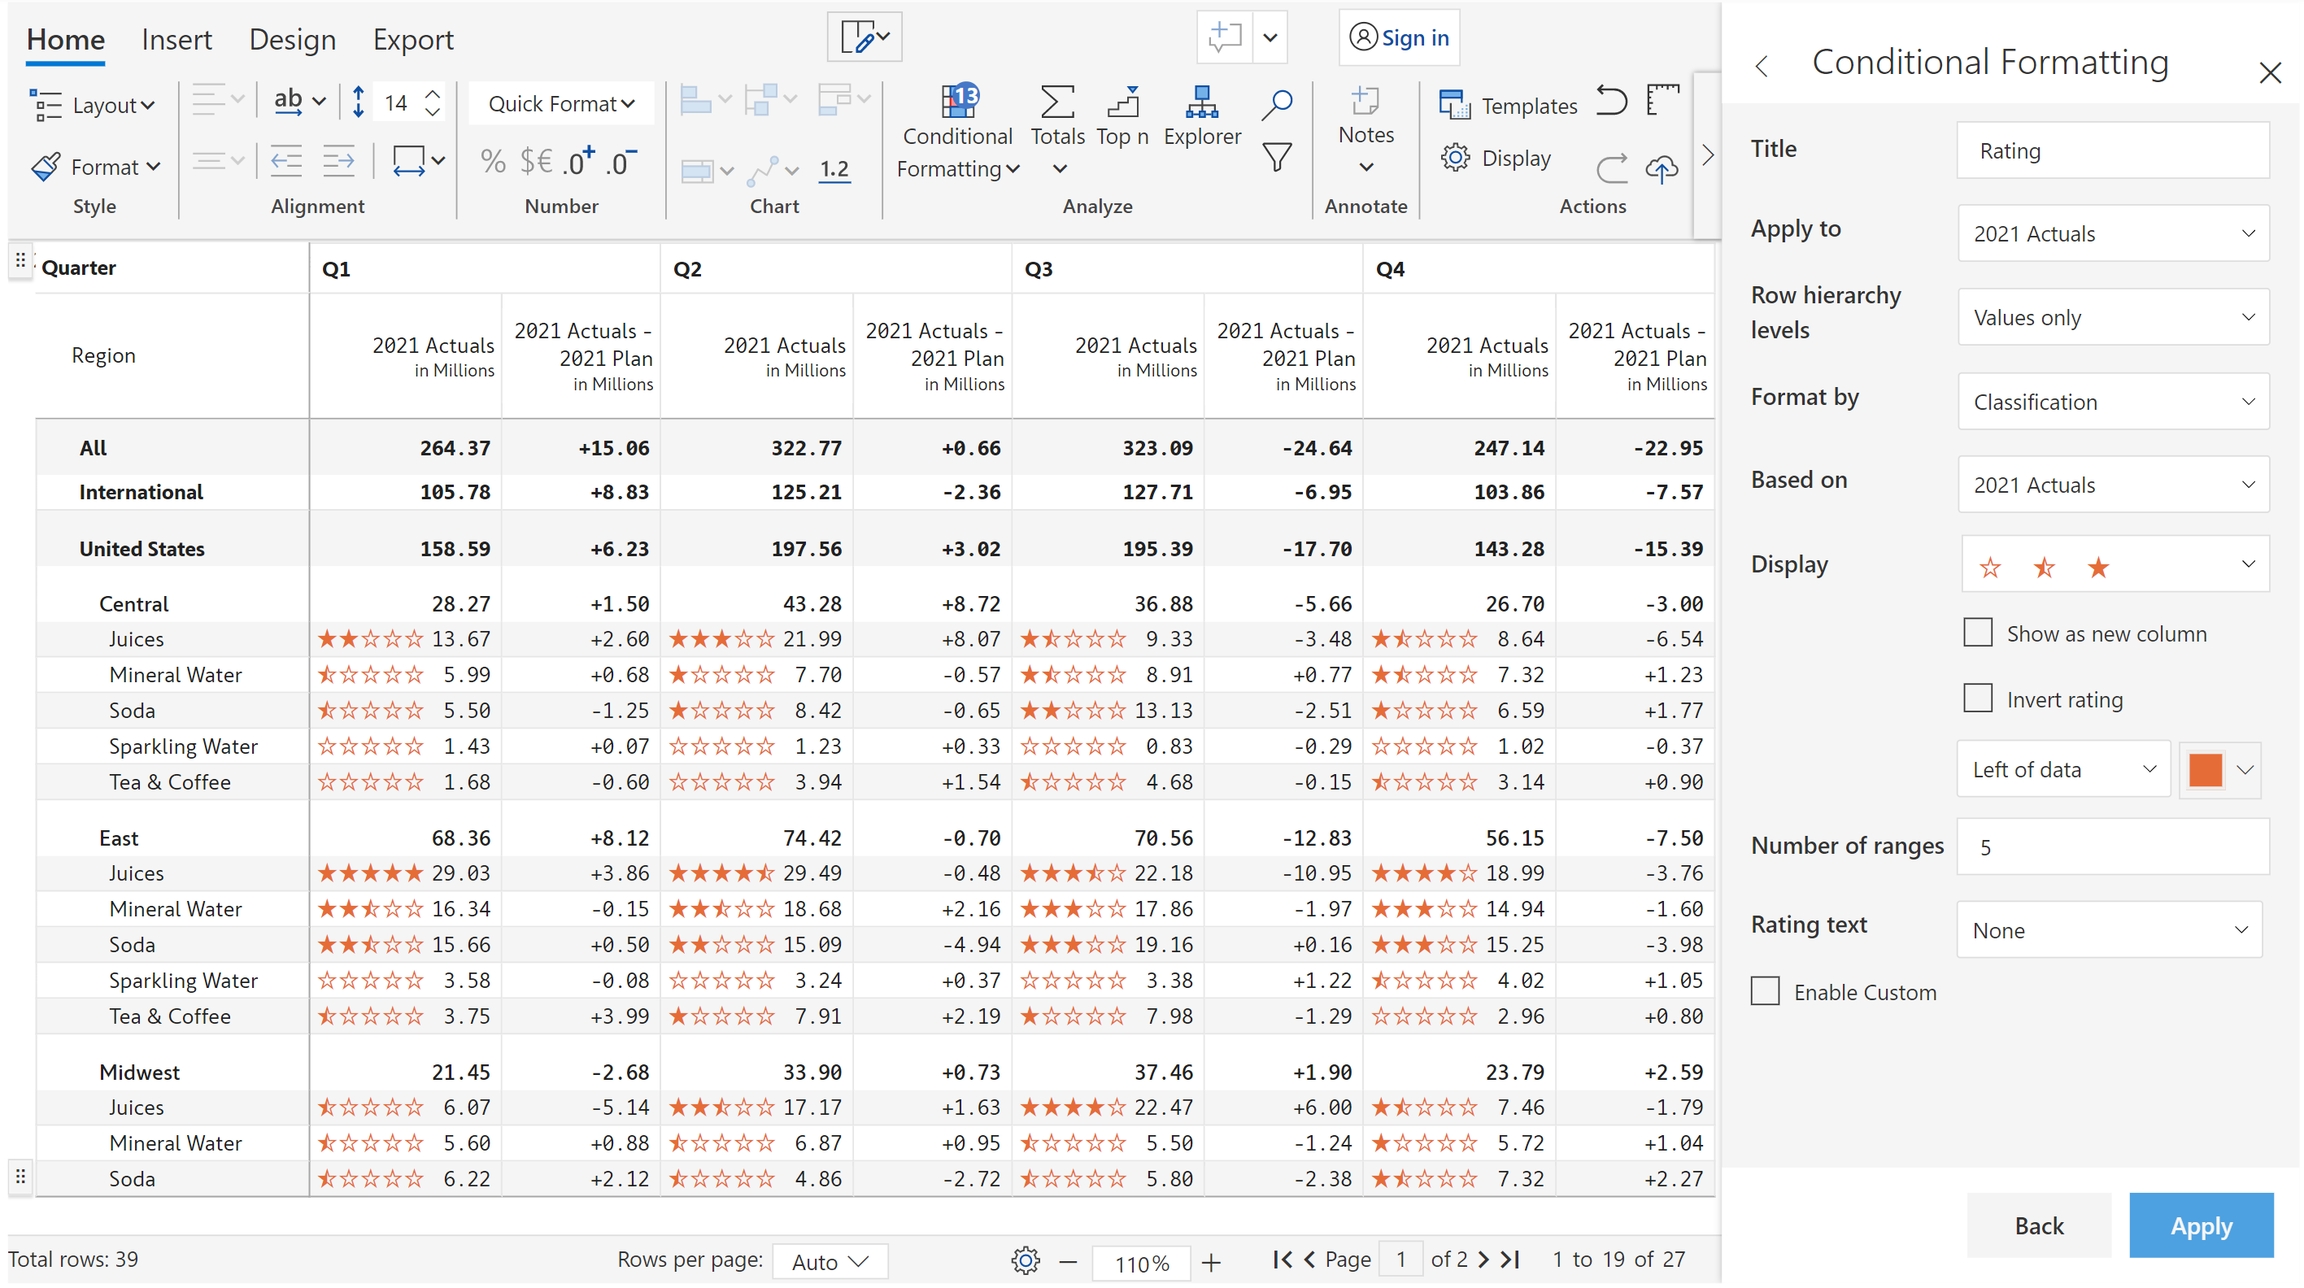Viewport: 2304px width, 1288px height.
Task: Click the search magnifier icon
Action: pos(1276,104)
